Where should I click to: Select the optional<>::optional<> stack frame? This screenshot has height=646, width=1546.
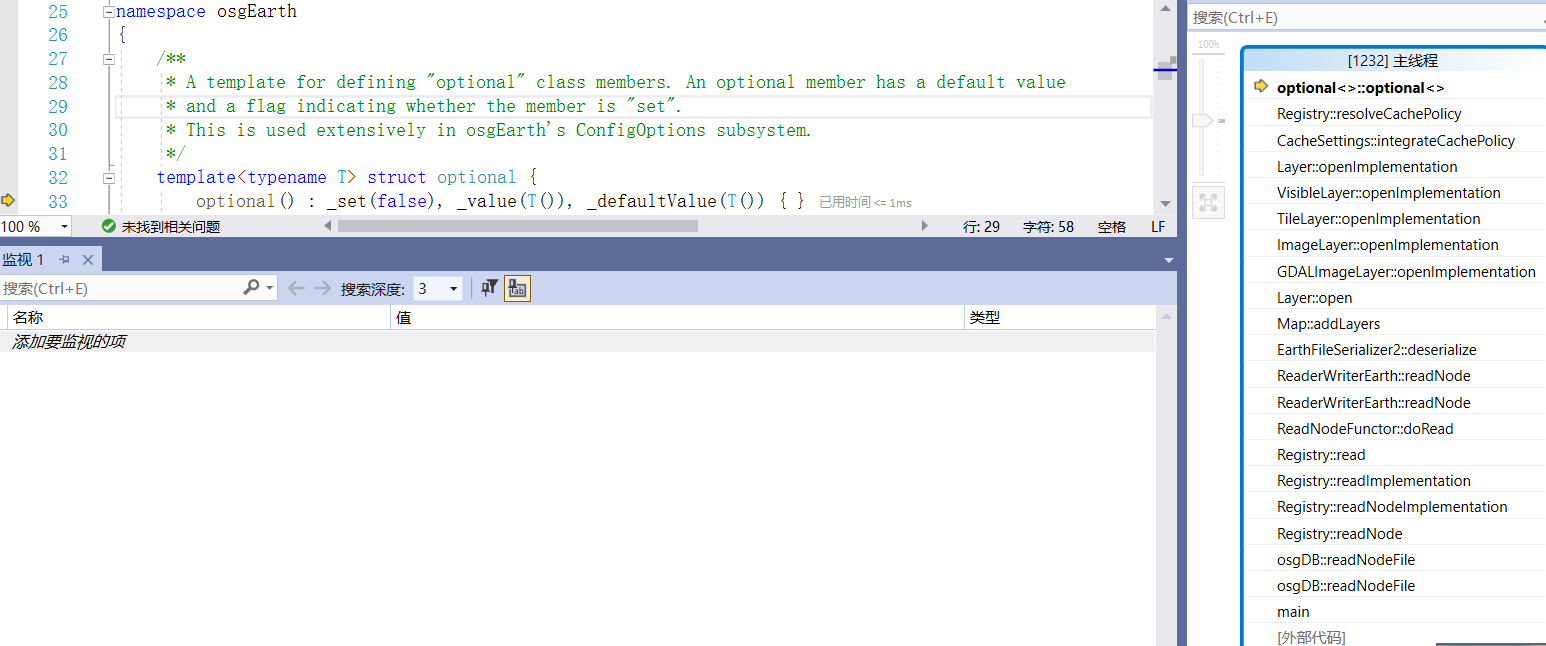(1360, 88)
